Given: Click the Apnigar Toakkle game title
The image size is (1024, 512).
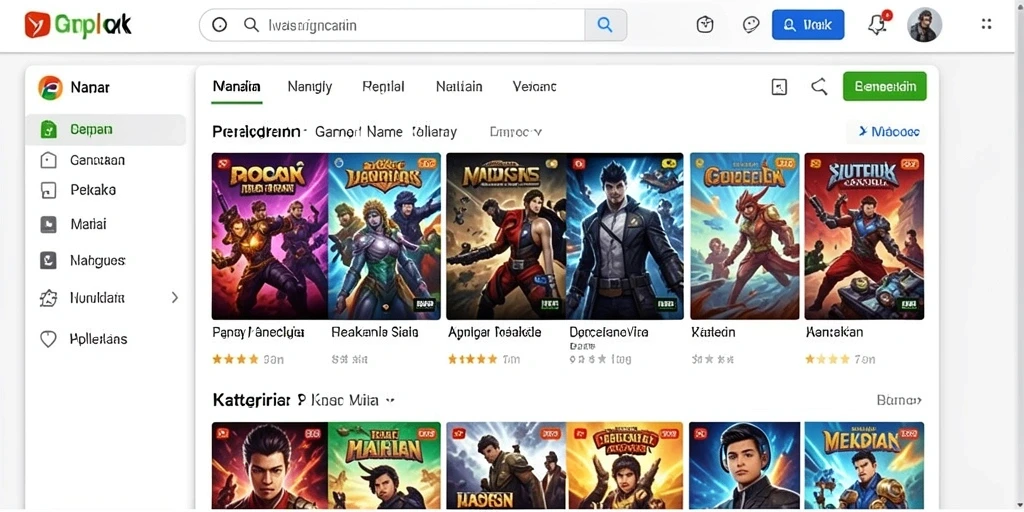Looking at the screenshot, I should [494, 332].
